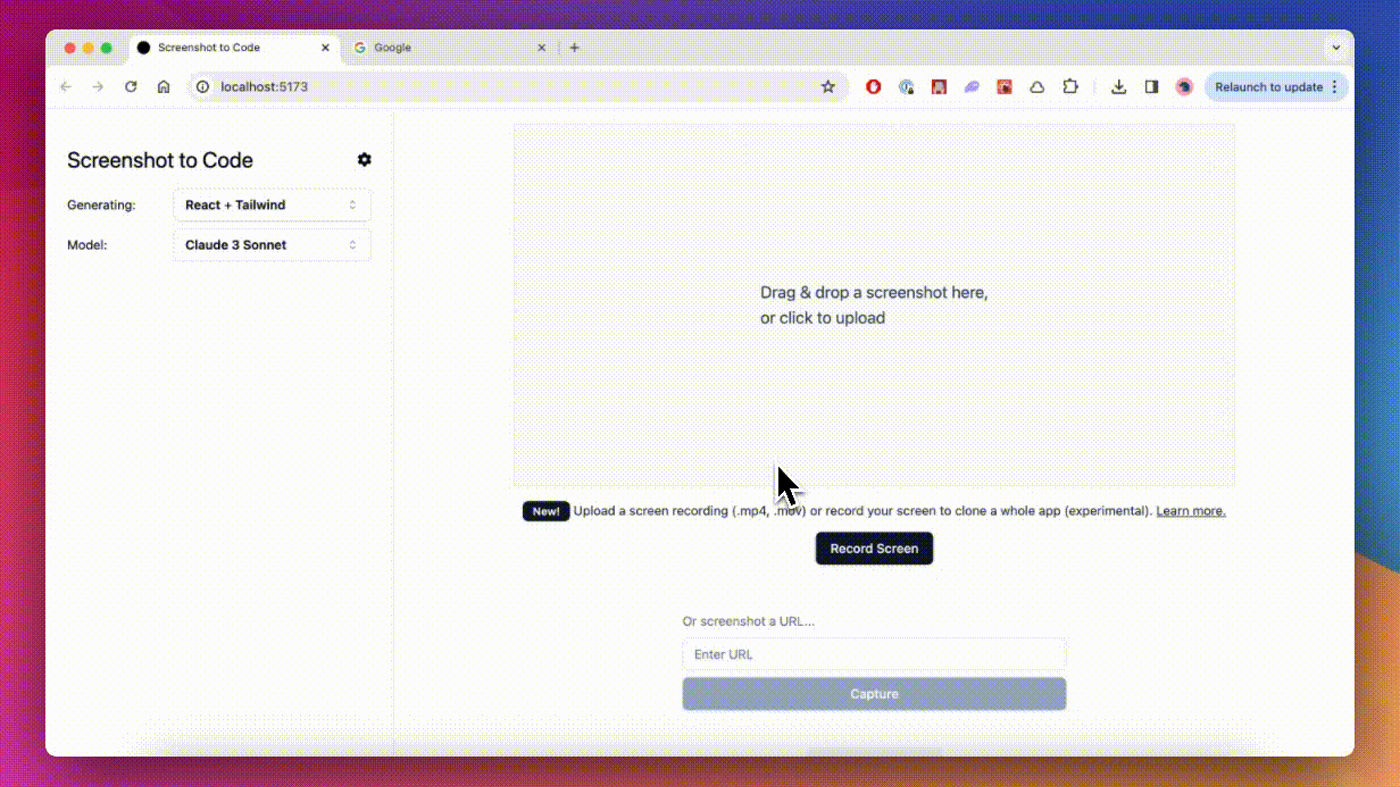Open the profile avatar menu

[x=1184, y=87]
